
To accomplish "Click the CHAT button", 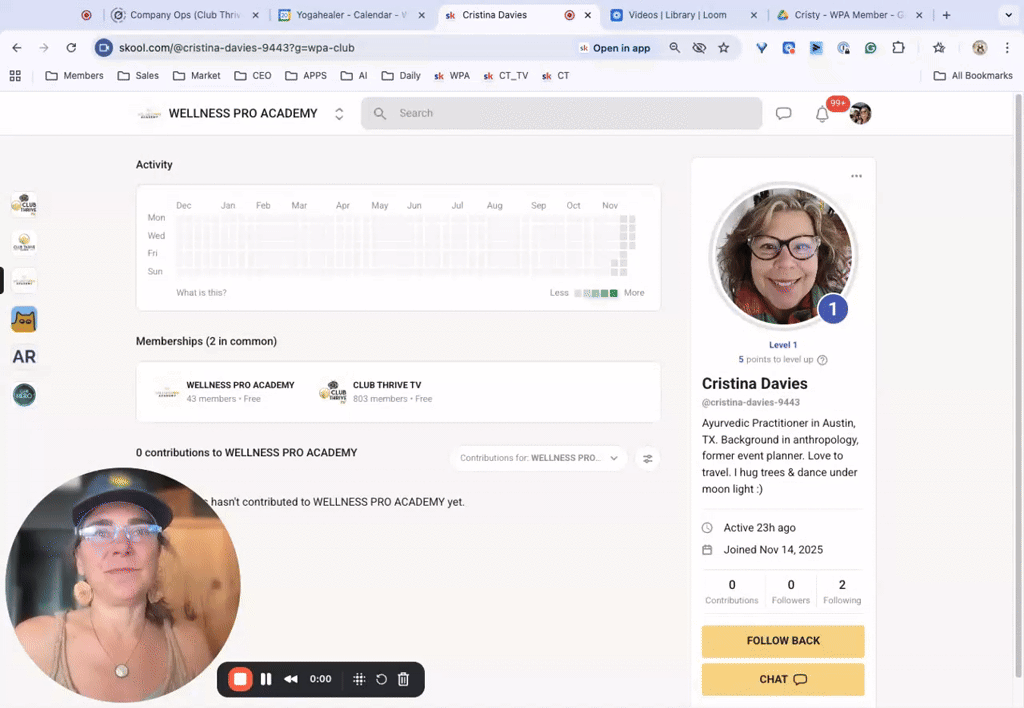I will tap(783, 679).
